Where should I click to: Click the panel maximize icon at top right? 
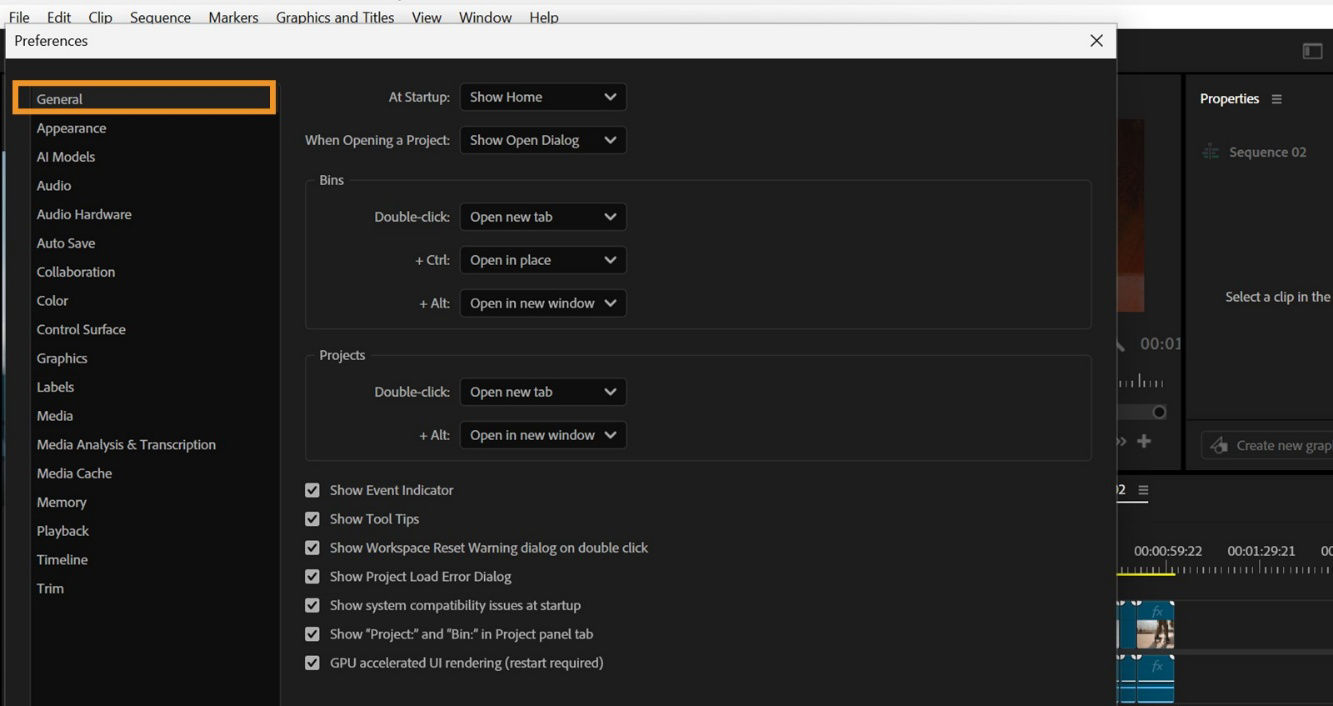pos(1312,50)
